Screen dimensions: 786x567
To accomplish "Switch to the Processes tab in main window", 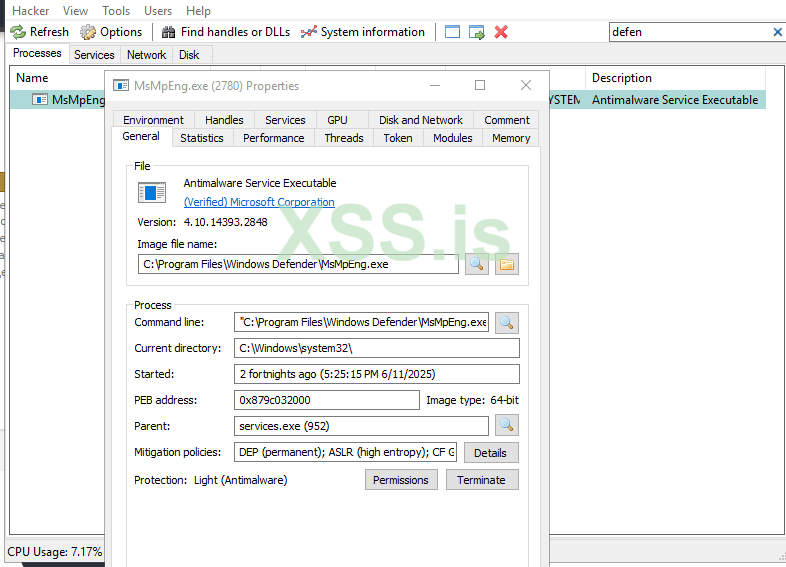I will tap(37, 53).
